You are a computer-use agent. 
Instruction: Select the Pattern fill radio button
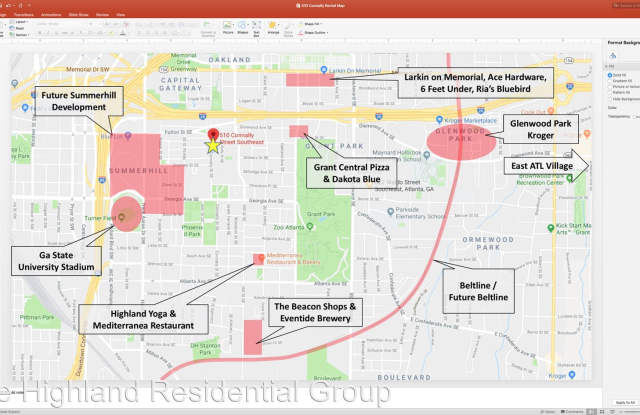610,93
